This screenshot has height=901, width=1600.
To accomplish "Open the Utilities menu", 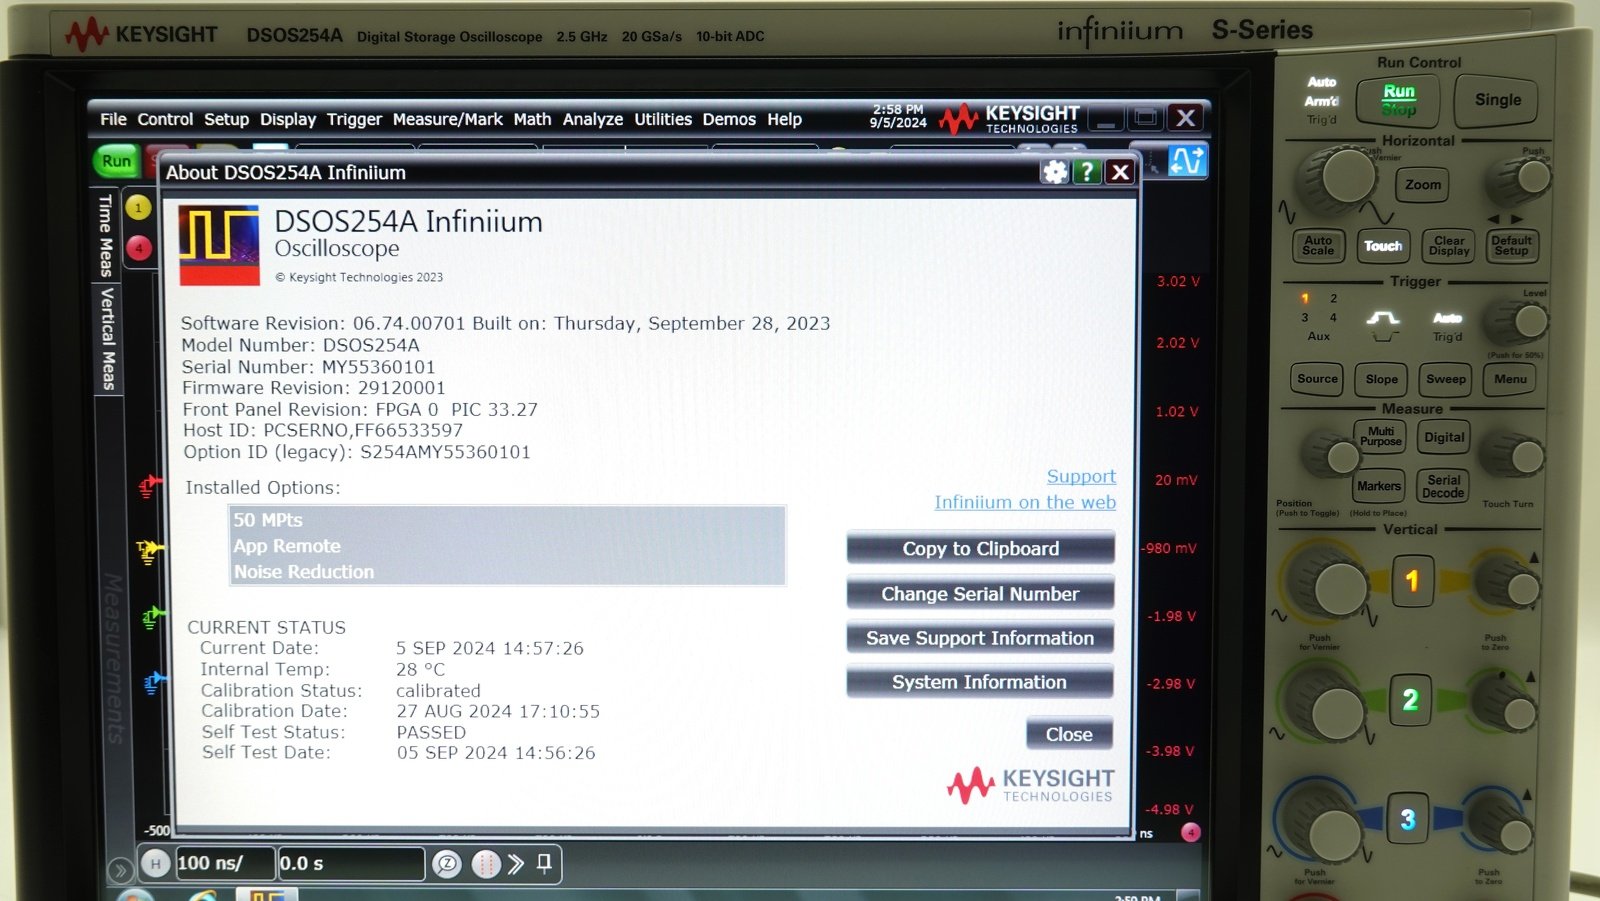I will click(662, 119).
